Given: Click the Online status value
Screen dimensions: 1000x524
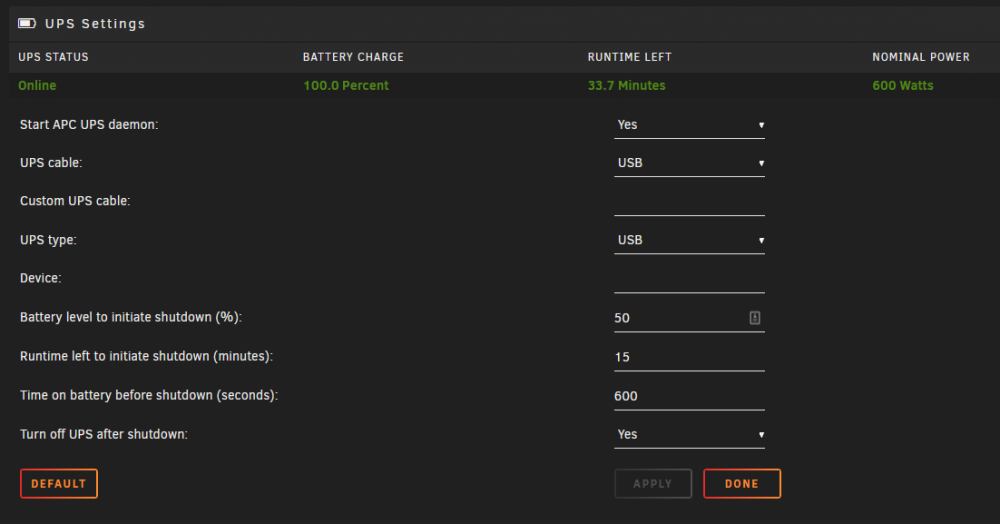Looking at the screenshot, I should 37,85.
